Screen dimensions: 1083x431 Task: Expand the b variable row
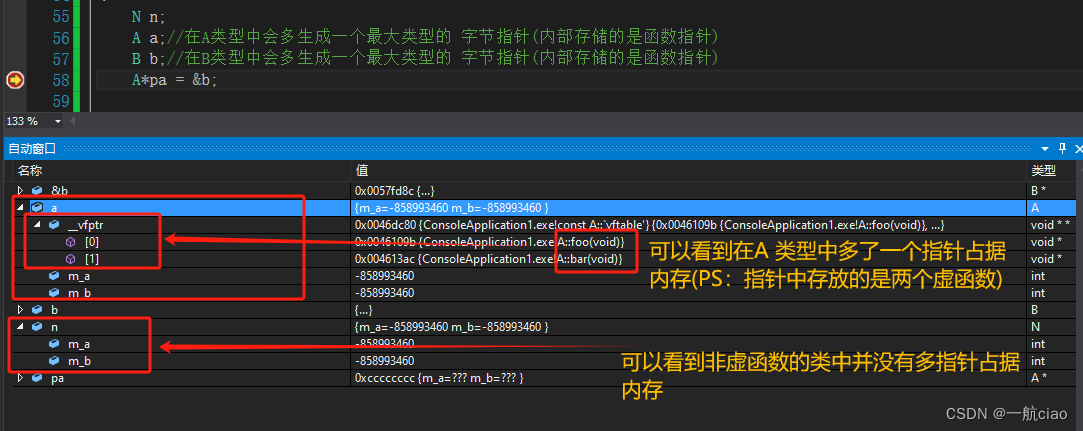[21, 309]
